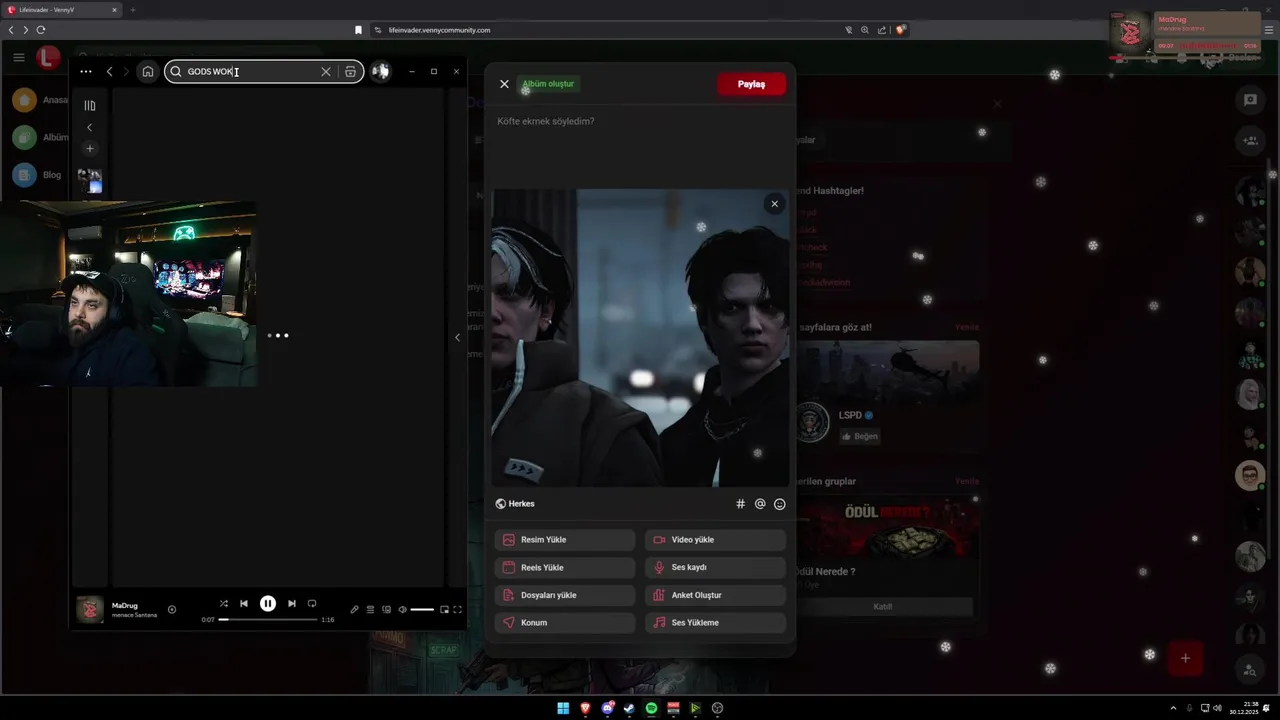
Task: Choose Ses Yükleme option
Action: tap(715, 622)
